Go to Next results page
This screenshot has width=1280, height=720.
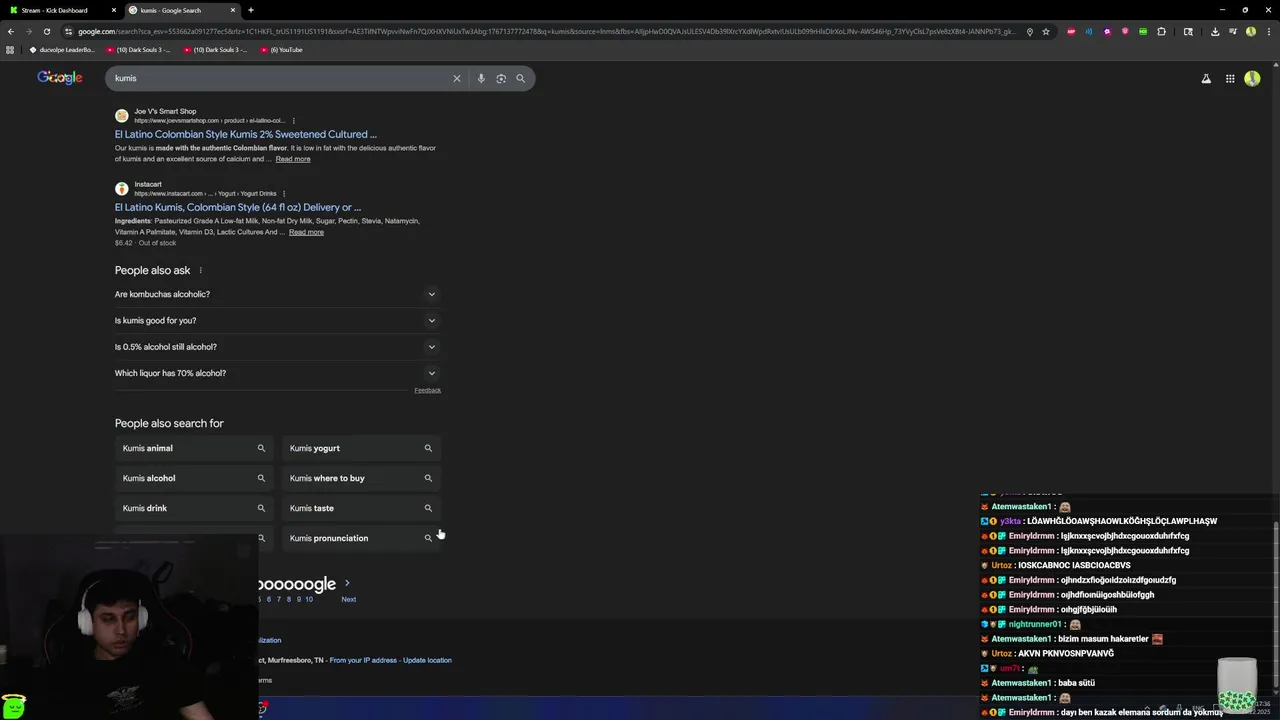(x=348, y=599)
